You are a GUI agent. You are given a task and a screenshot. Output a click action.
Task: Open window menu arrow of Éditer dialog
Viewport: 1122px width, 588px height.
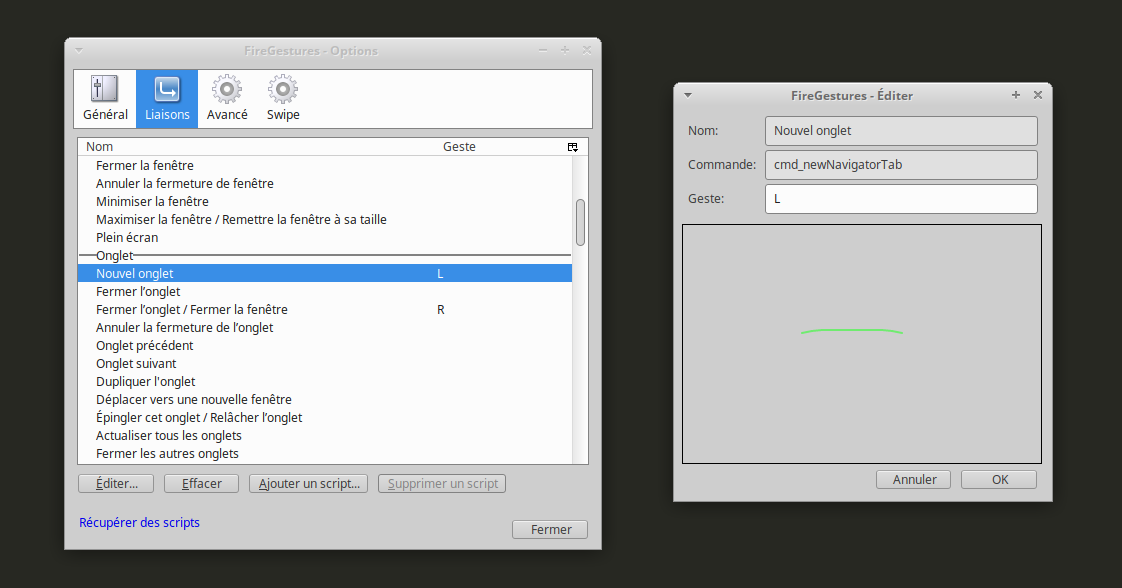tap(688, 95)
